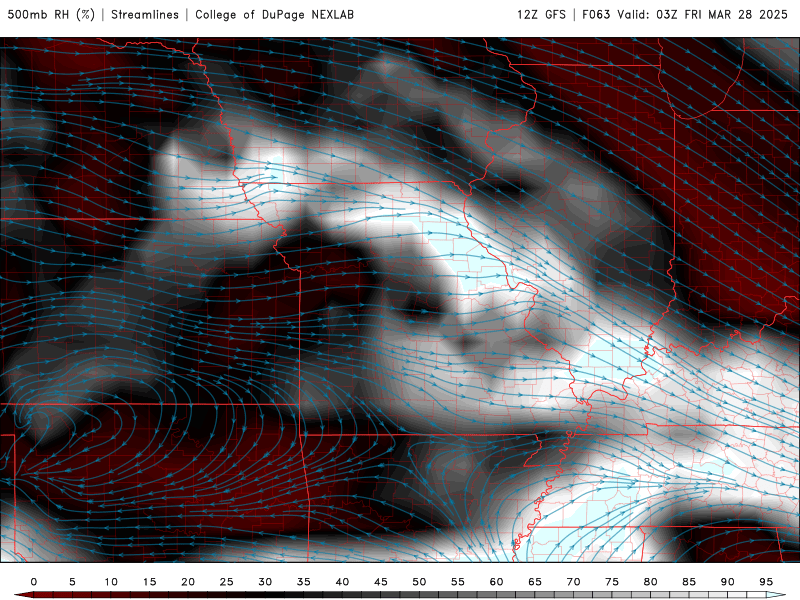800x600 pixels.
Task: Click the "15" colorbar scale label
Action: [x=149, y=582]
